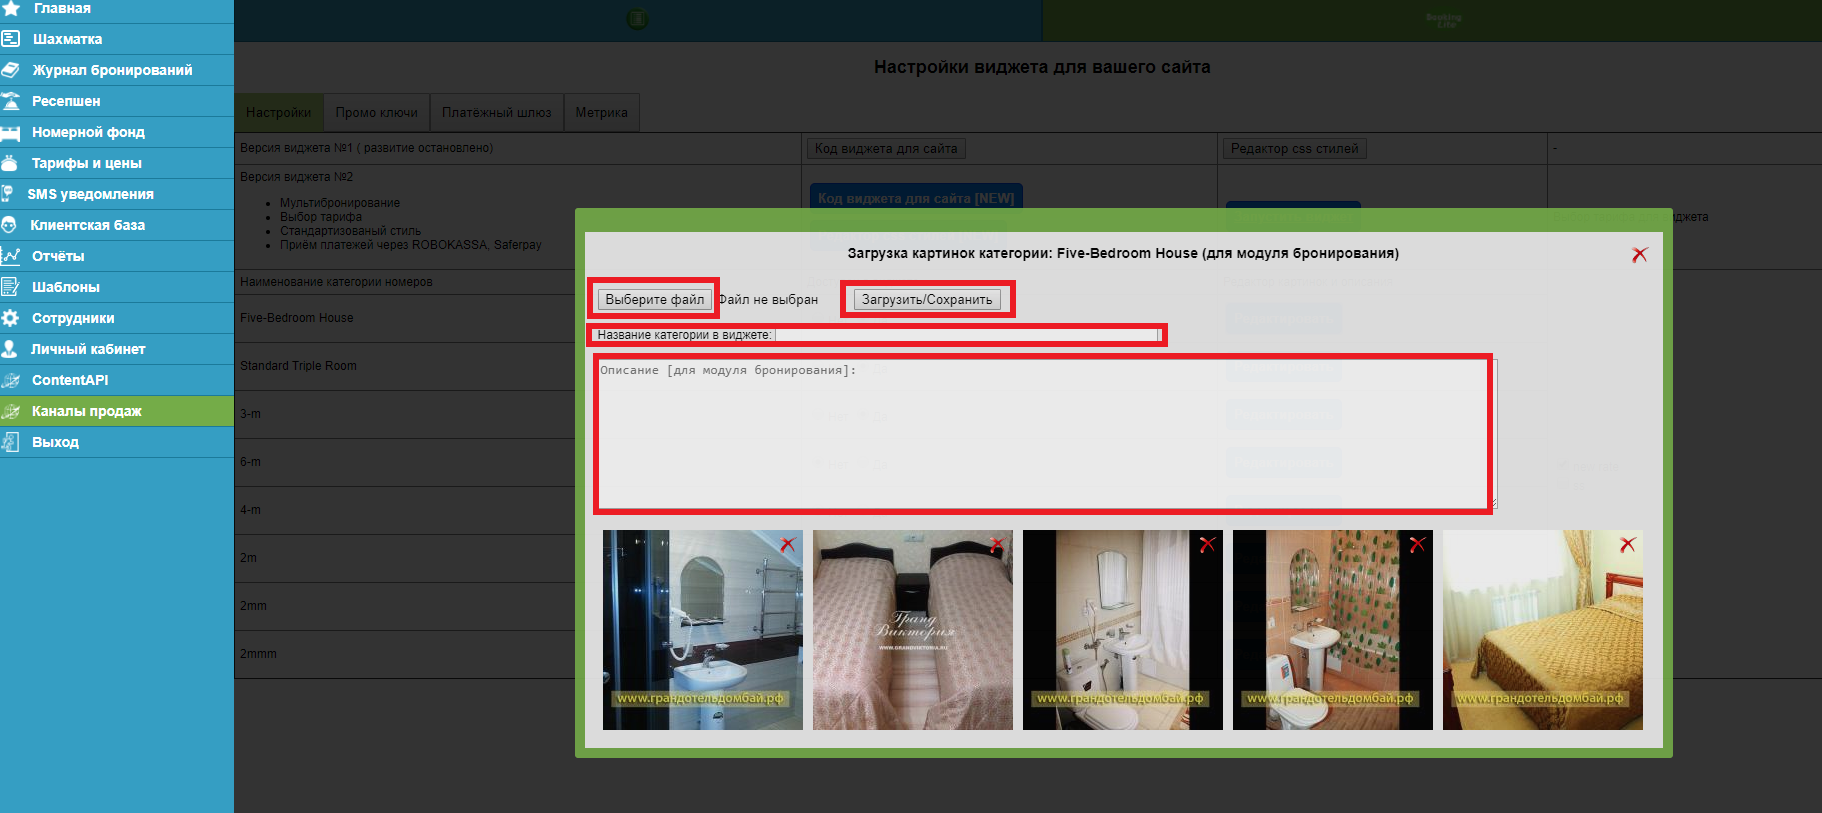Click the Сотрудники gear icon

click(x=11, y=318)
